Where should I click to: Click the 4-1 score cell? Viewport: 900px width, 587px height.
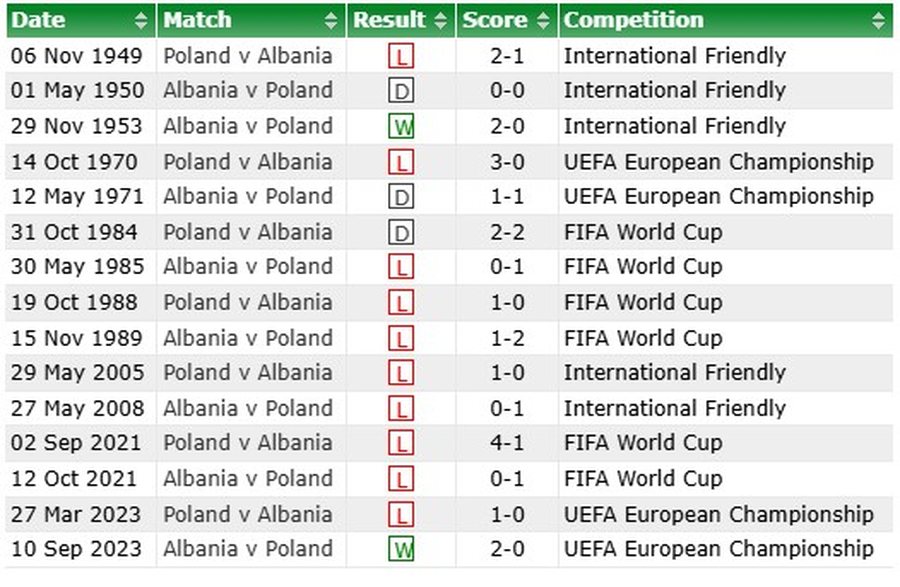tap(507, 443)
